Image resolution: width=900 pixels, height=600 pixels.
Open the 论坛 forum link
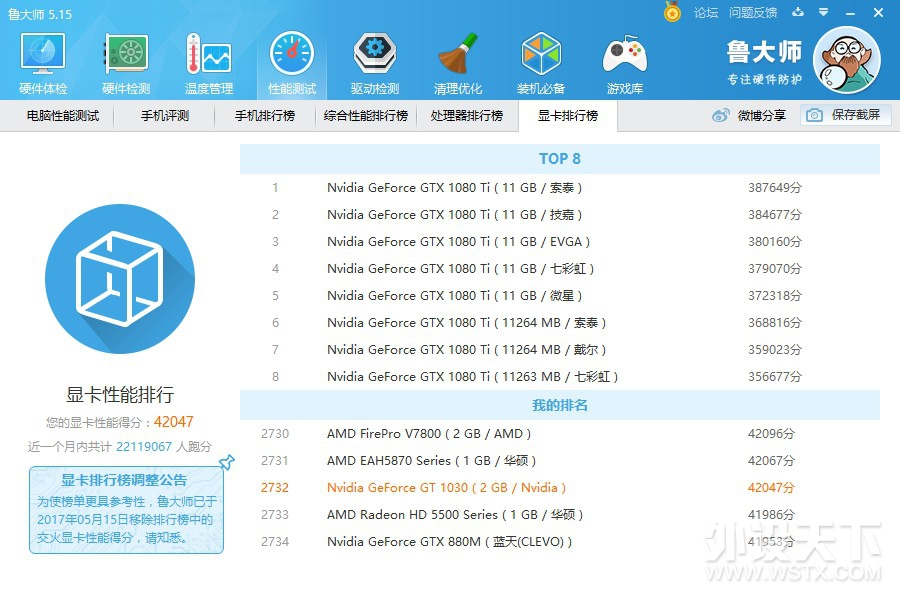[x=705, y=12]
